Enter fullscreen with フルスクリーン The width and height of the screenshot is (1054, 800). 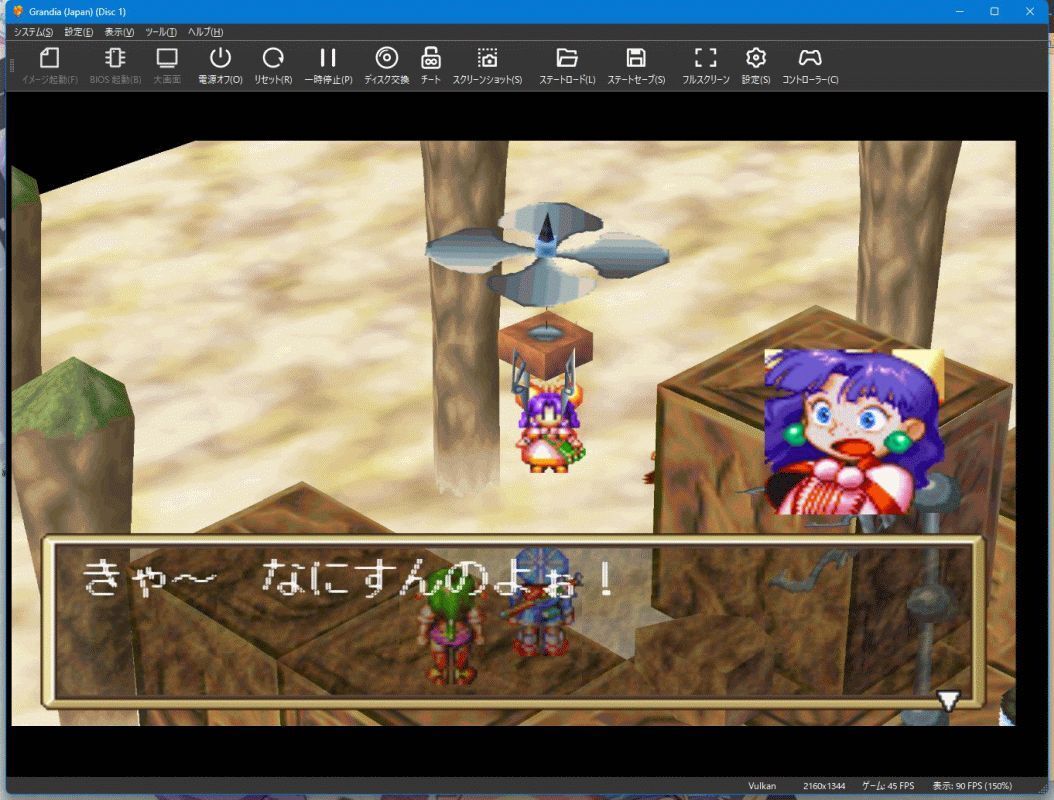click(x=706, y=66)
